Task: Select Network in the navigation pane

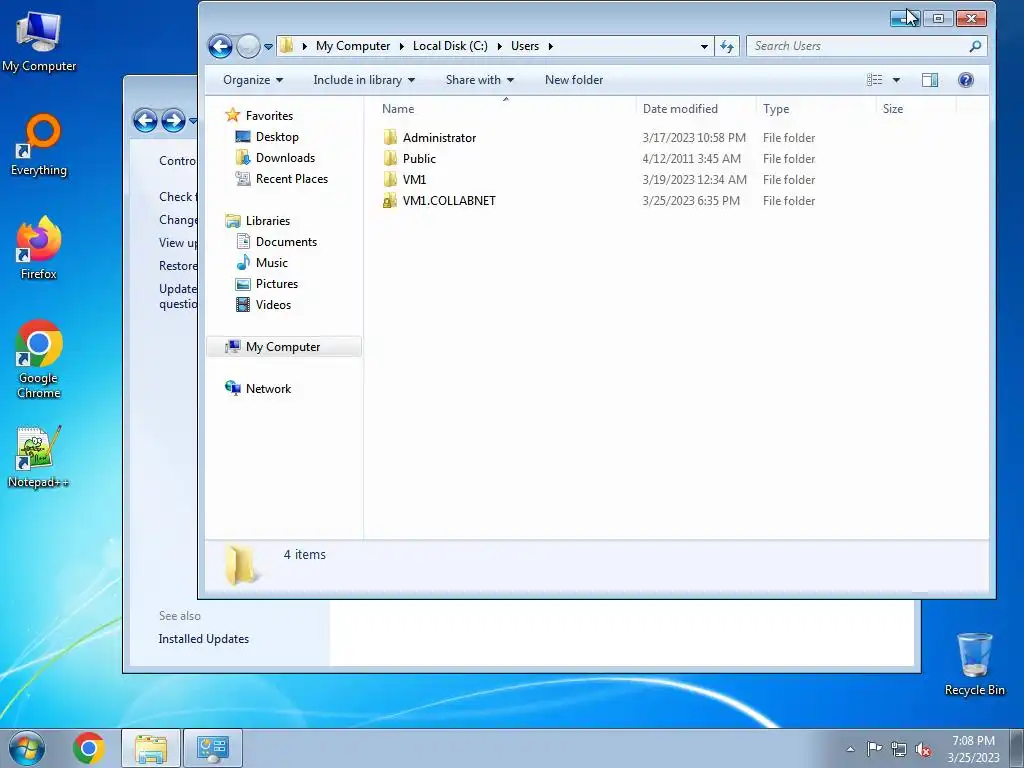Action: coord(268,389)
